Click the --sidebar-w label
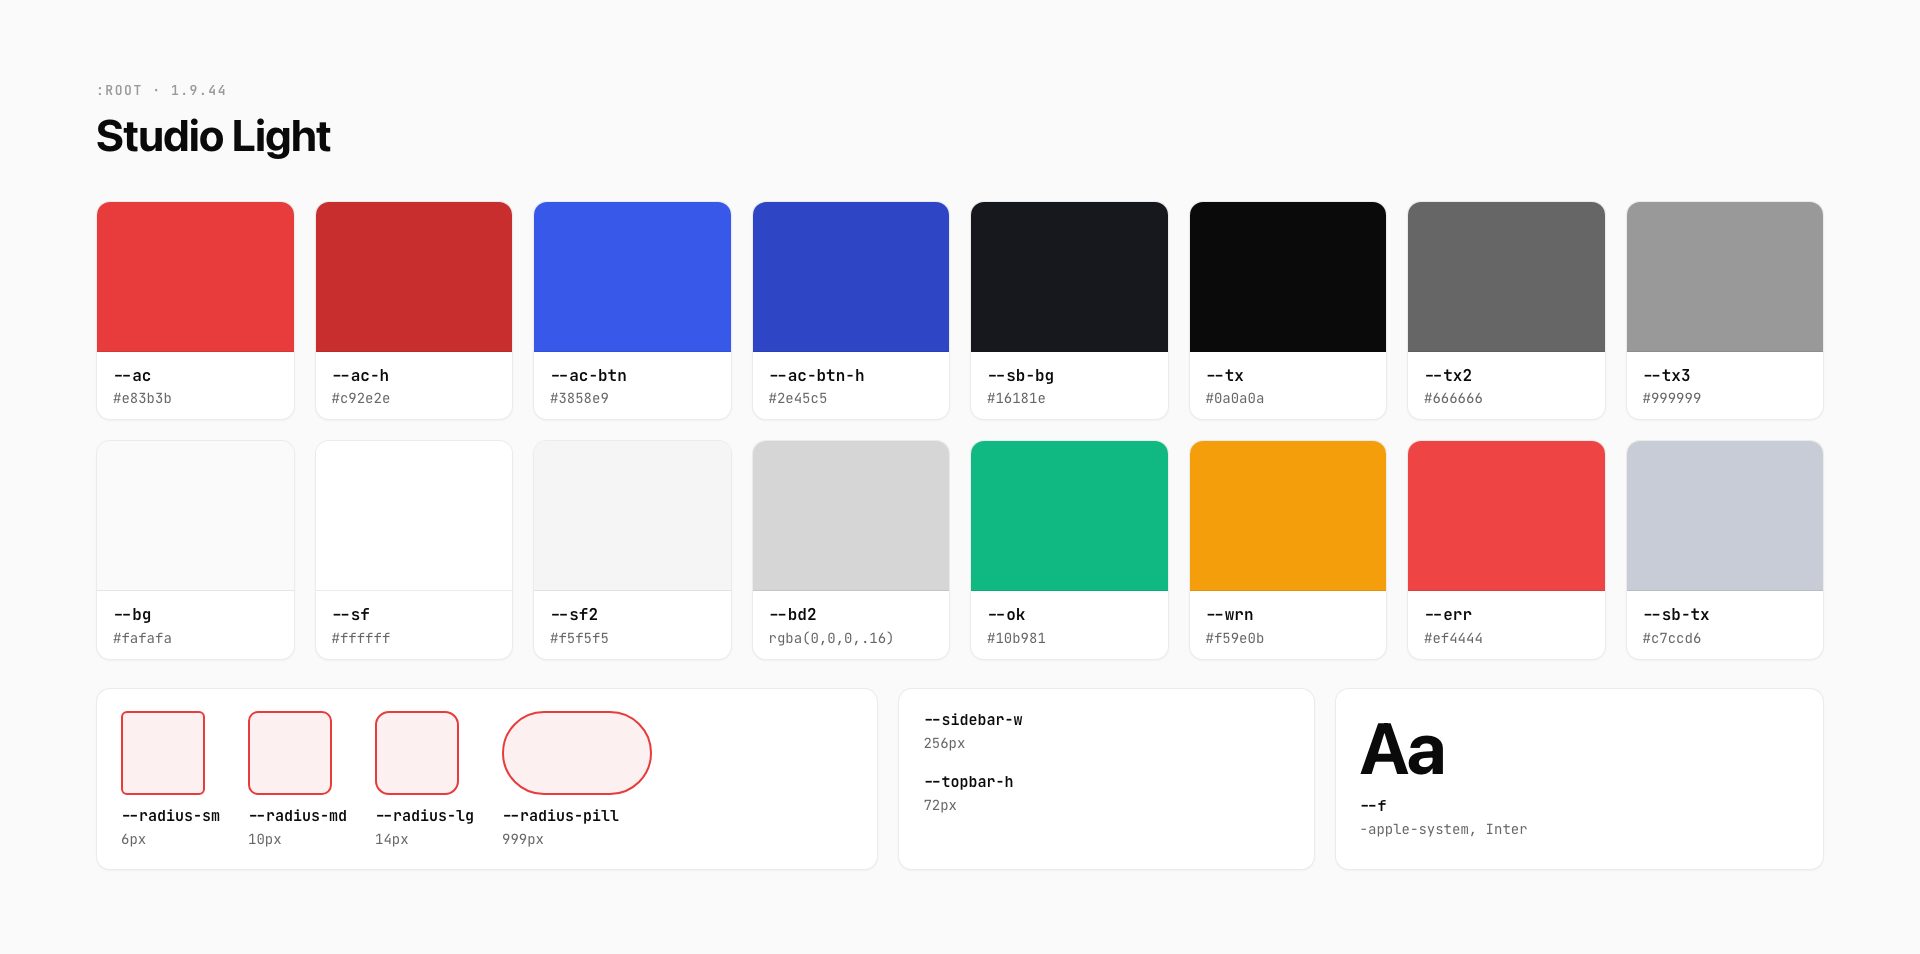This screenshot has height=954, width=1920. coord(973,720)
